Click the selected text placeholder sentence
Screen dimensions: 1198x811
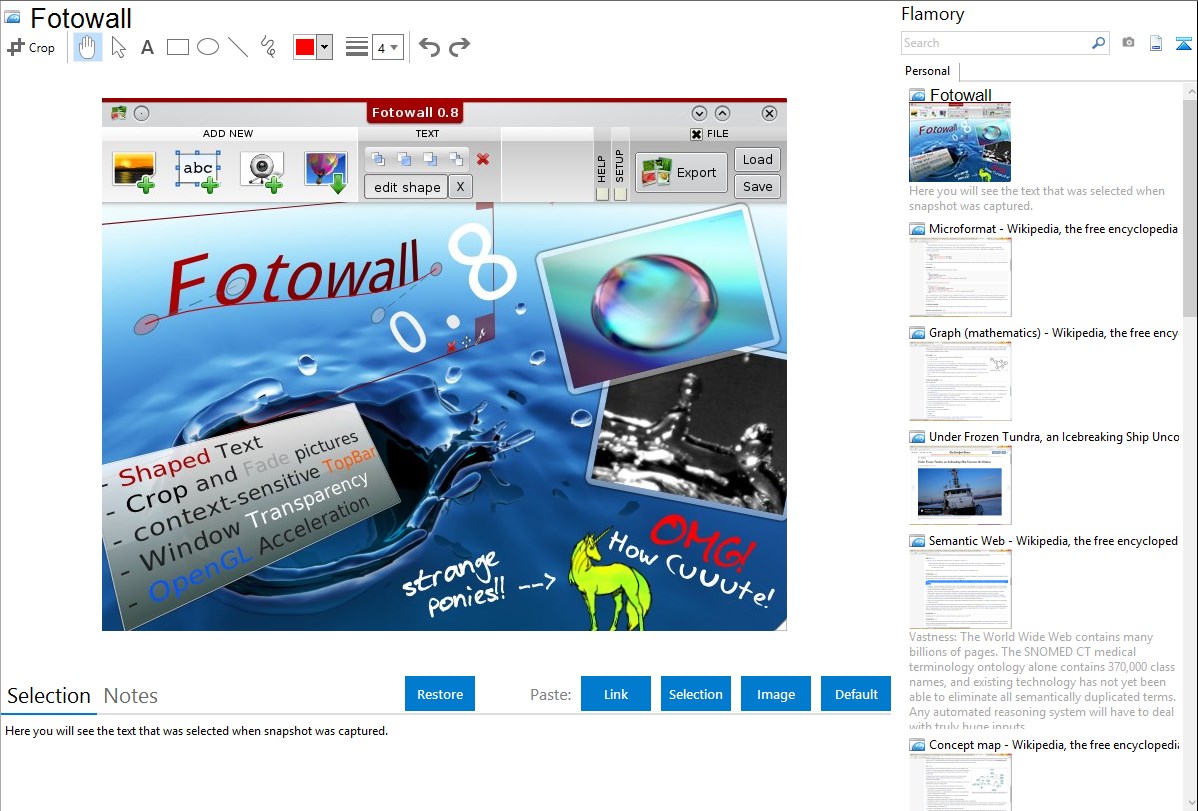(x=196, y=731)
